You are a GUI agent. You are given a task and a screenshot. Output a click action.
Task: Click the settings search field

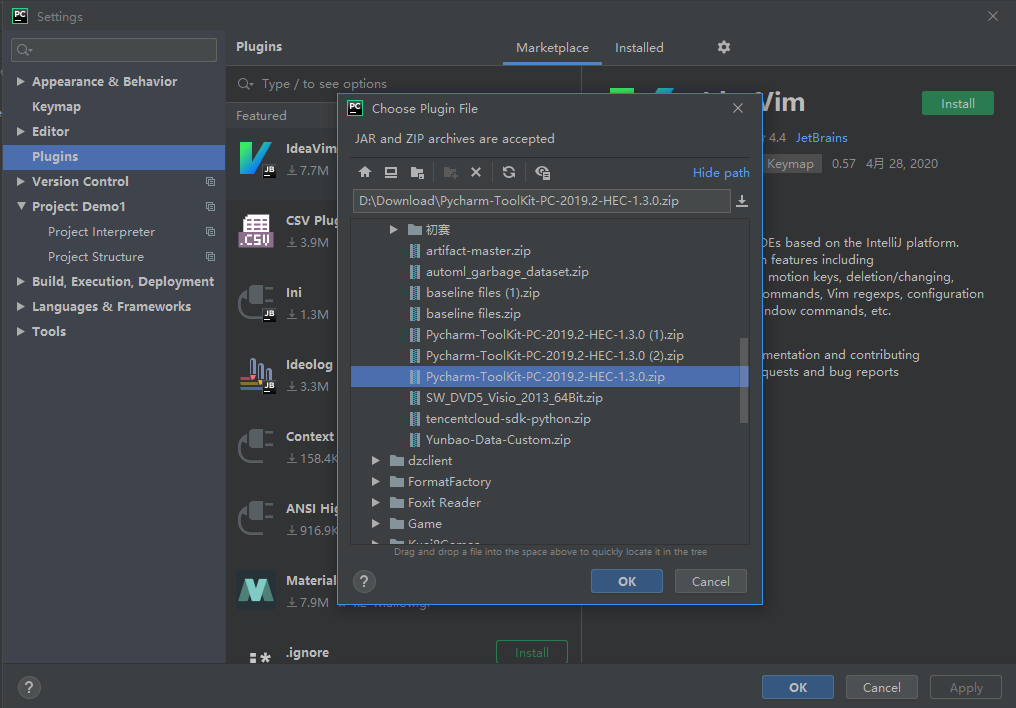pyautogui.click(x=114, y=50)
